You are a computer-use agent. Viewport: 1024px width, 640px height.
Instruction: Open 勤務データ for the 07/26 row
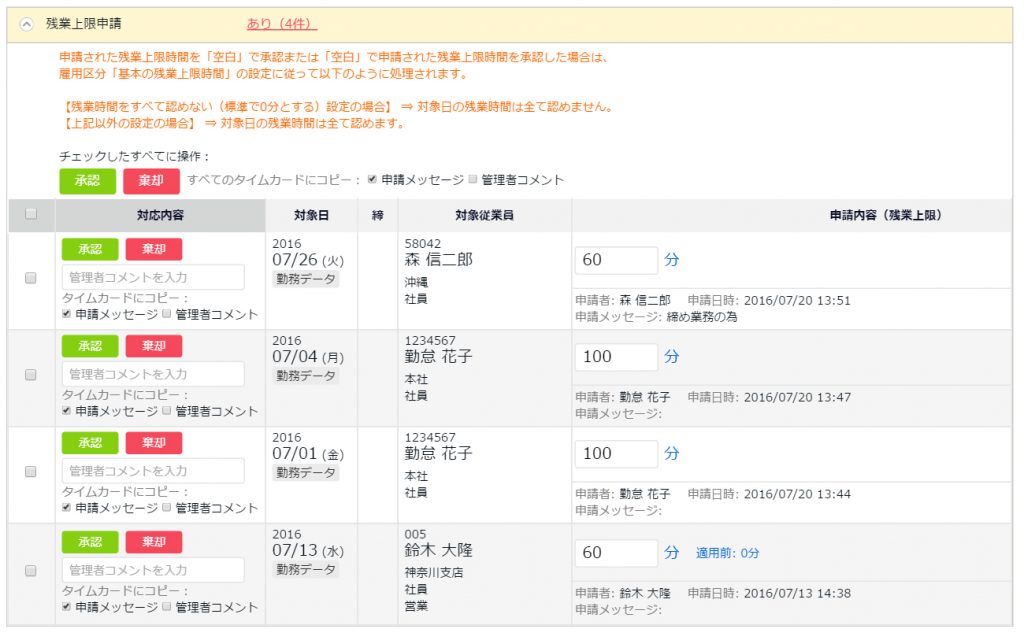[x=306, y=279]
